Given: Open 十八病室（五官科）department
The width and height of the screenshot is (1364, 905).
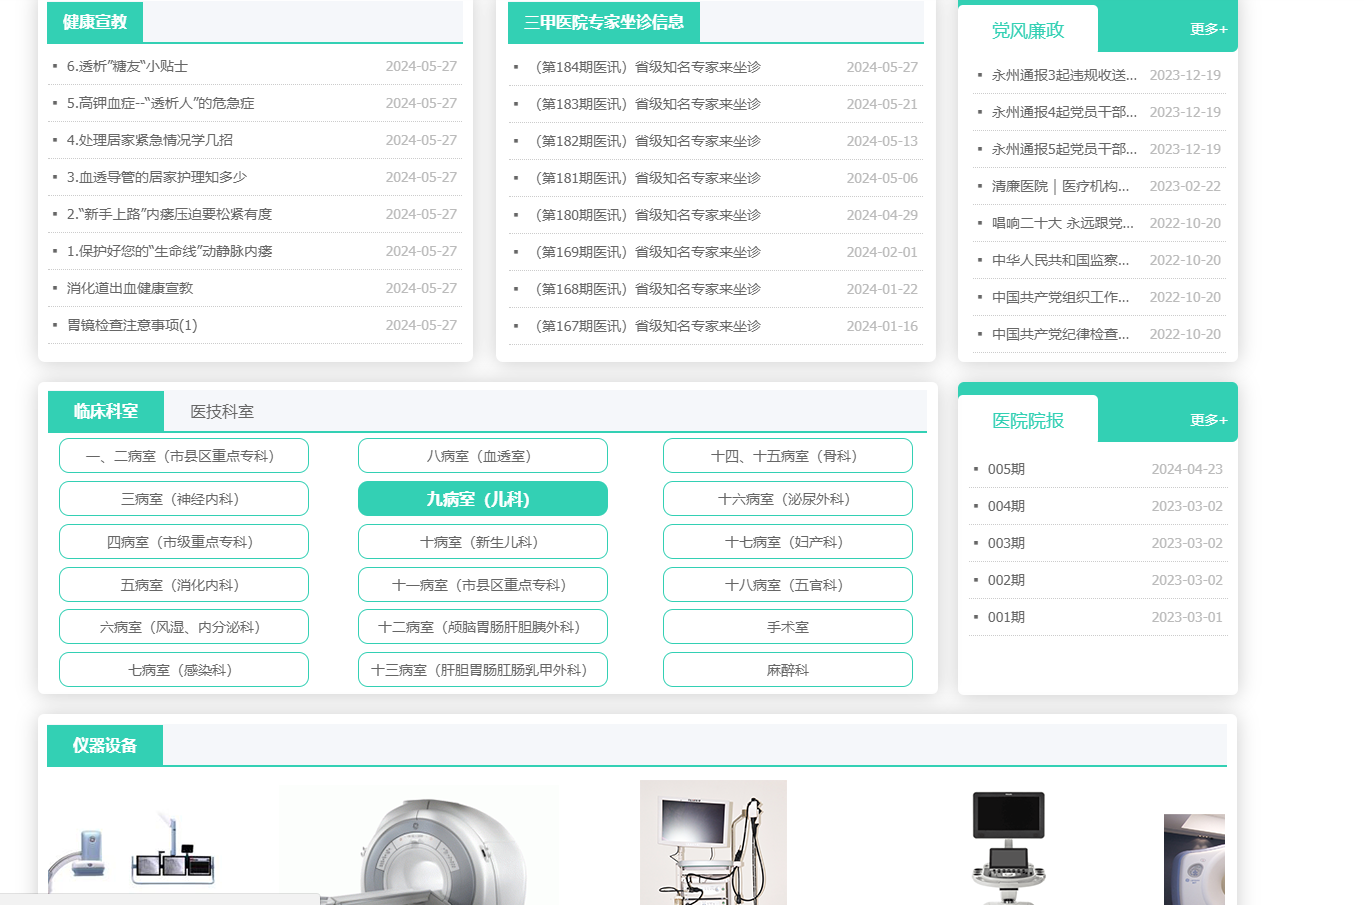Looking at the screenshot, I should click(x=788, y=585).
